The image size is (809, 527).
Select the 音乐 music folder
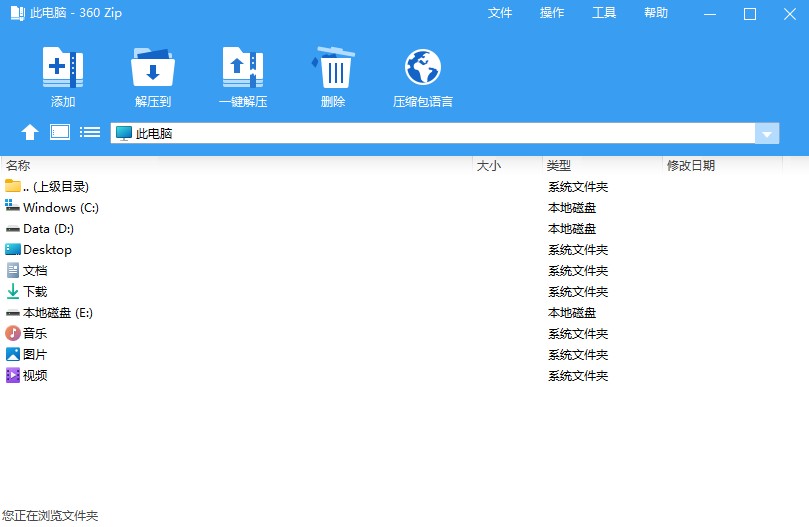click(35, 334)
